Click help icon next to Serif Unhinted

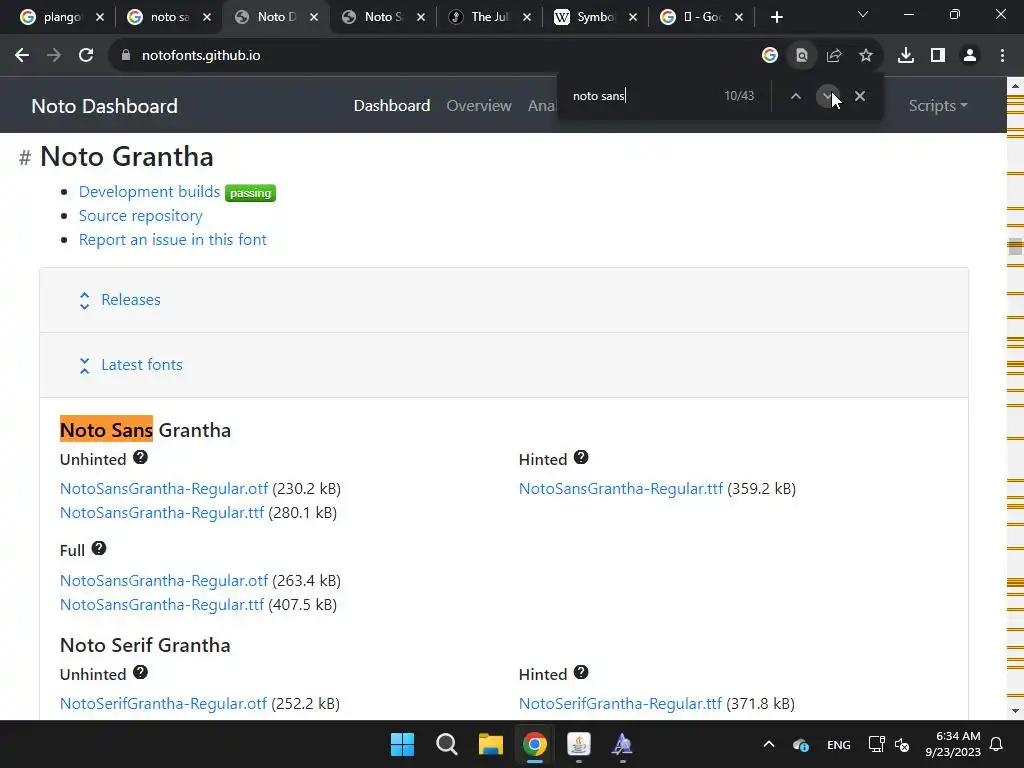point(140,672)
